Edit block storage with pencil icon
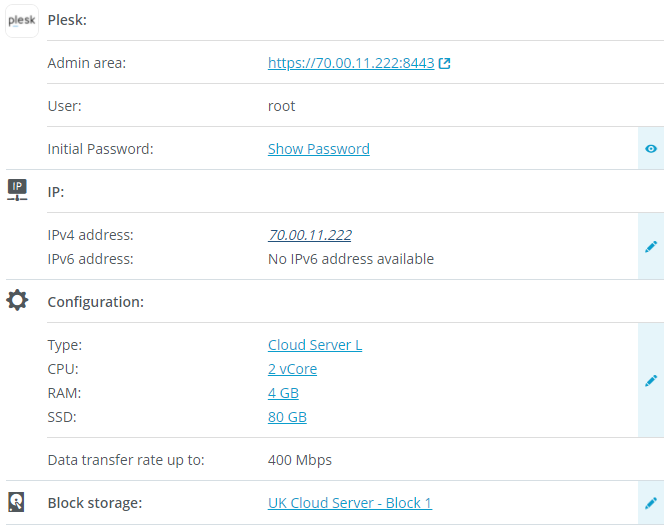The height and width of the screenshot is (531, 672). (651, 503)
